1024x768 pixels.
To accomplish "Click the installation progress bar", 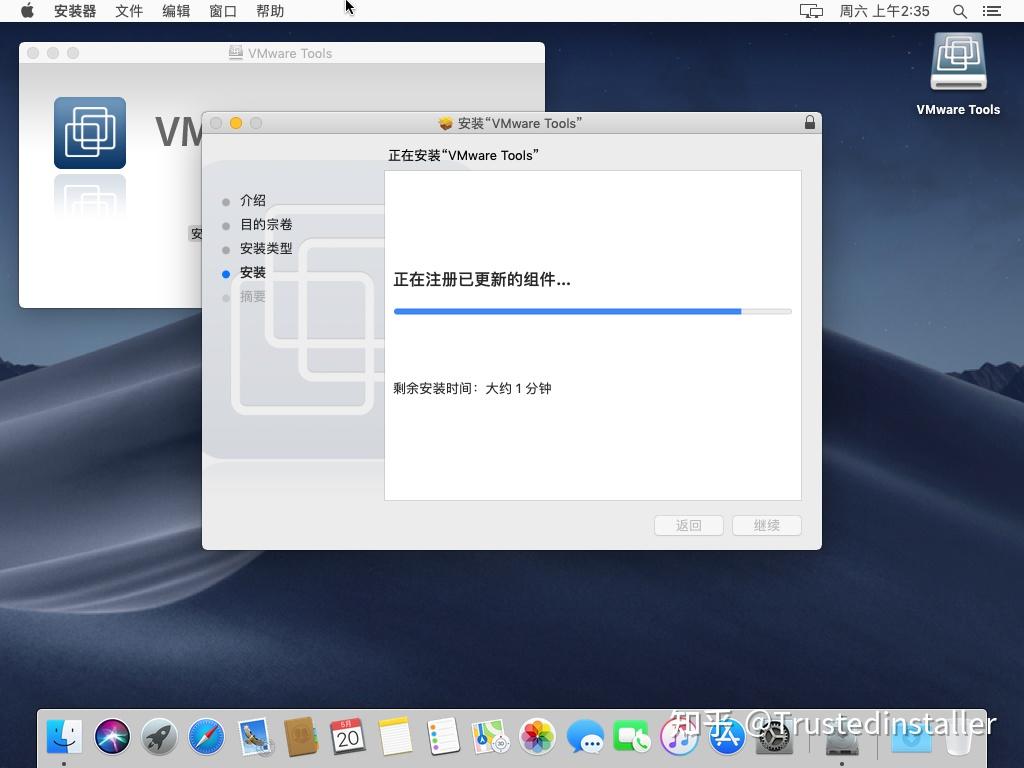I will 592,311.
